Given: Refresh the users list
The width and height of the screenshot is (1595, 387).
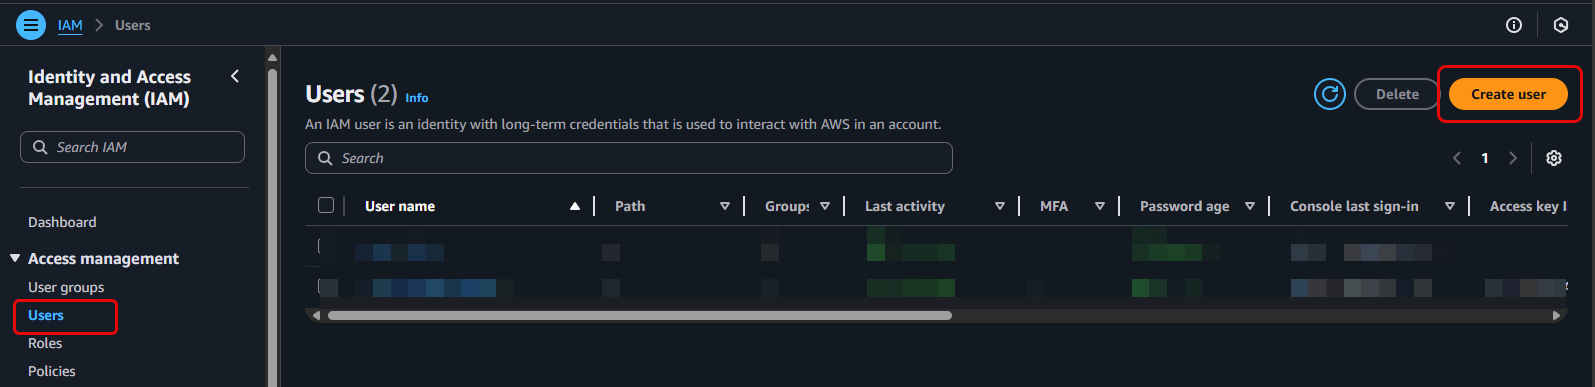Looking at the screenshot, I should click(1329, 94).
